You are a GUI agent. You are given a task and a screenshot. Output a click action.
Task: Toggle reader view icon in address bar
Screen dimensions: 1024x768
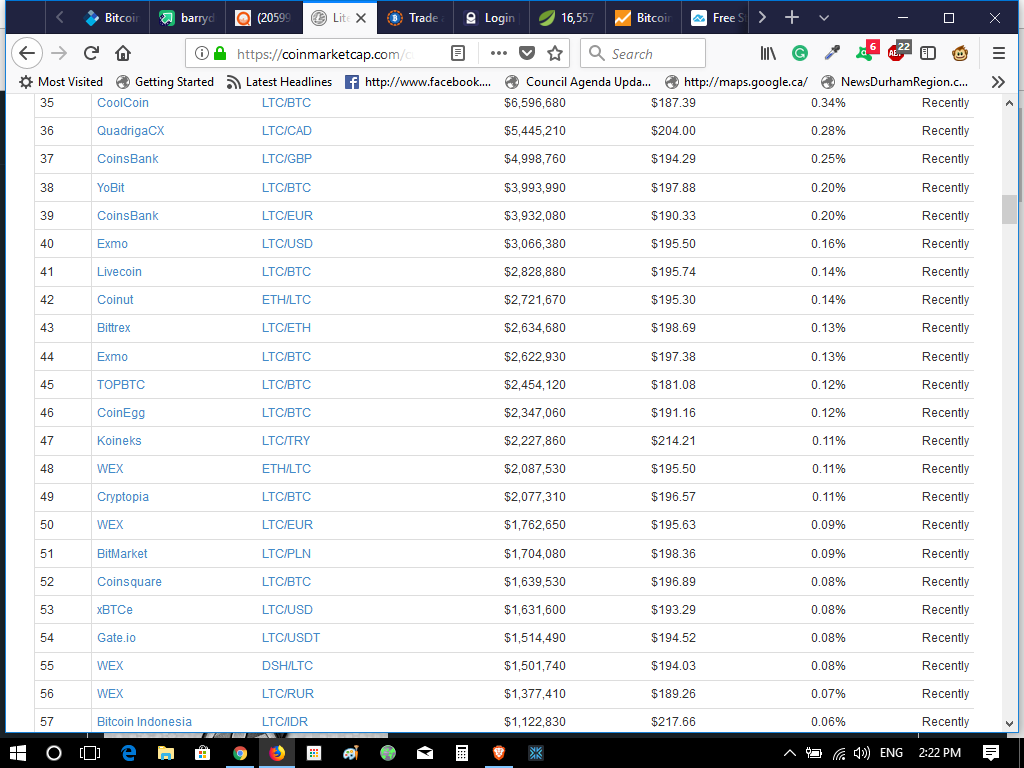(x=458, y=53)
